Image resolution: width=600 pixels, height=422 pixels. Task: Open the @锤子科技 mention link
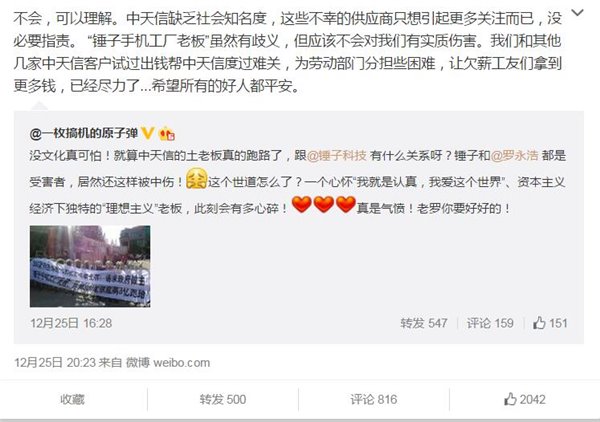pos(337,156)
